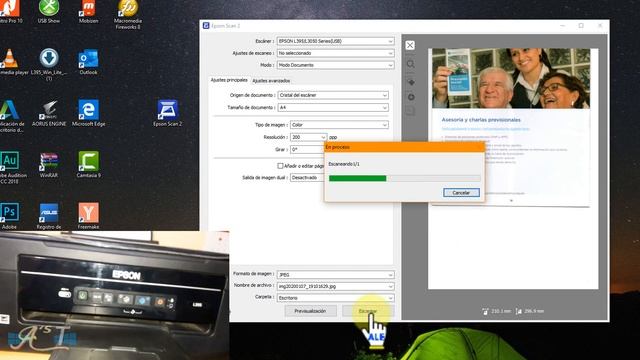Viewport: 640px width, 360px height.
Task: Expand the Tipo de imagen dropdown
Action: click(x=339, y=124)
